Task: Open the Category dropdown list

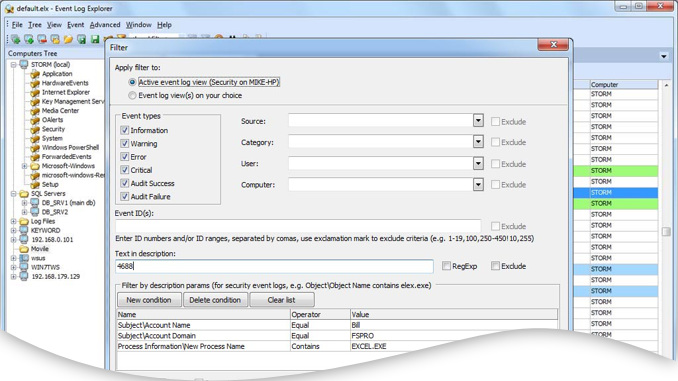Action: click(478, 141)
